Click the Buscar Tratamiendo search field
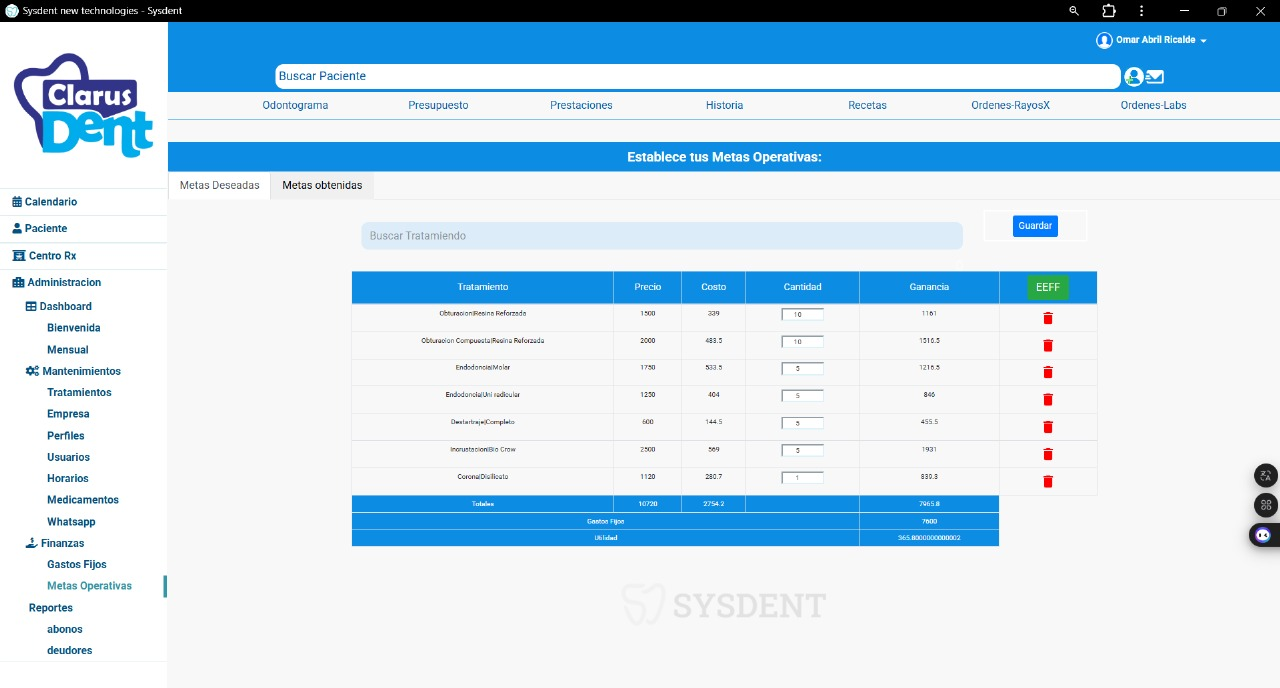The image size is (1280, 688). 661,235
